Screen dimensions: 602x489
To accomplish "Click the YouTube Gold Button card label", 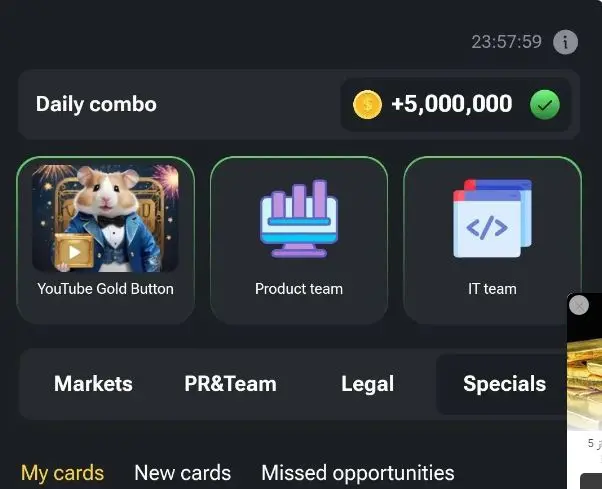I will (x=105, y=289).
